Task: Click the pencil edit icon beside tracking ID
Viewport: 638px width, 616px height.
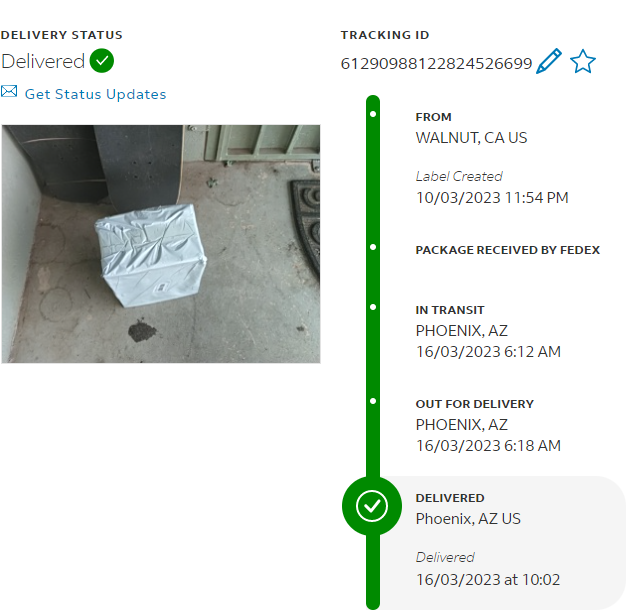Action: click(548, 61)
